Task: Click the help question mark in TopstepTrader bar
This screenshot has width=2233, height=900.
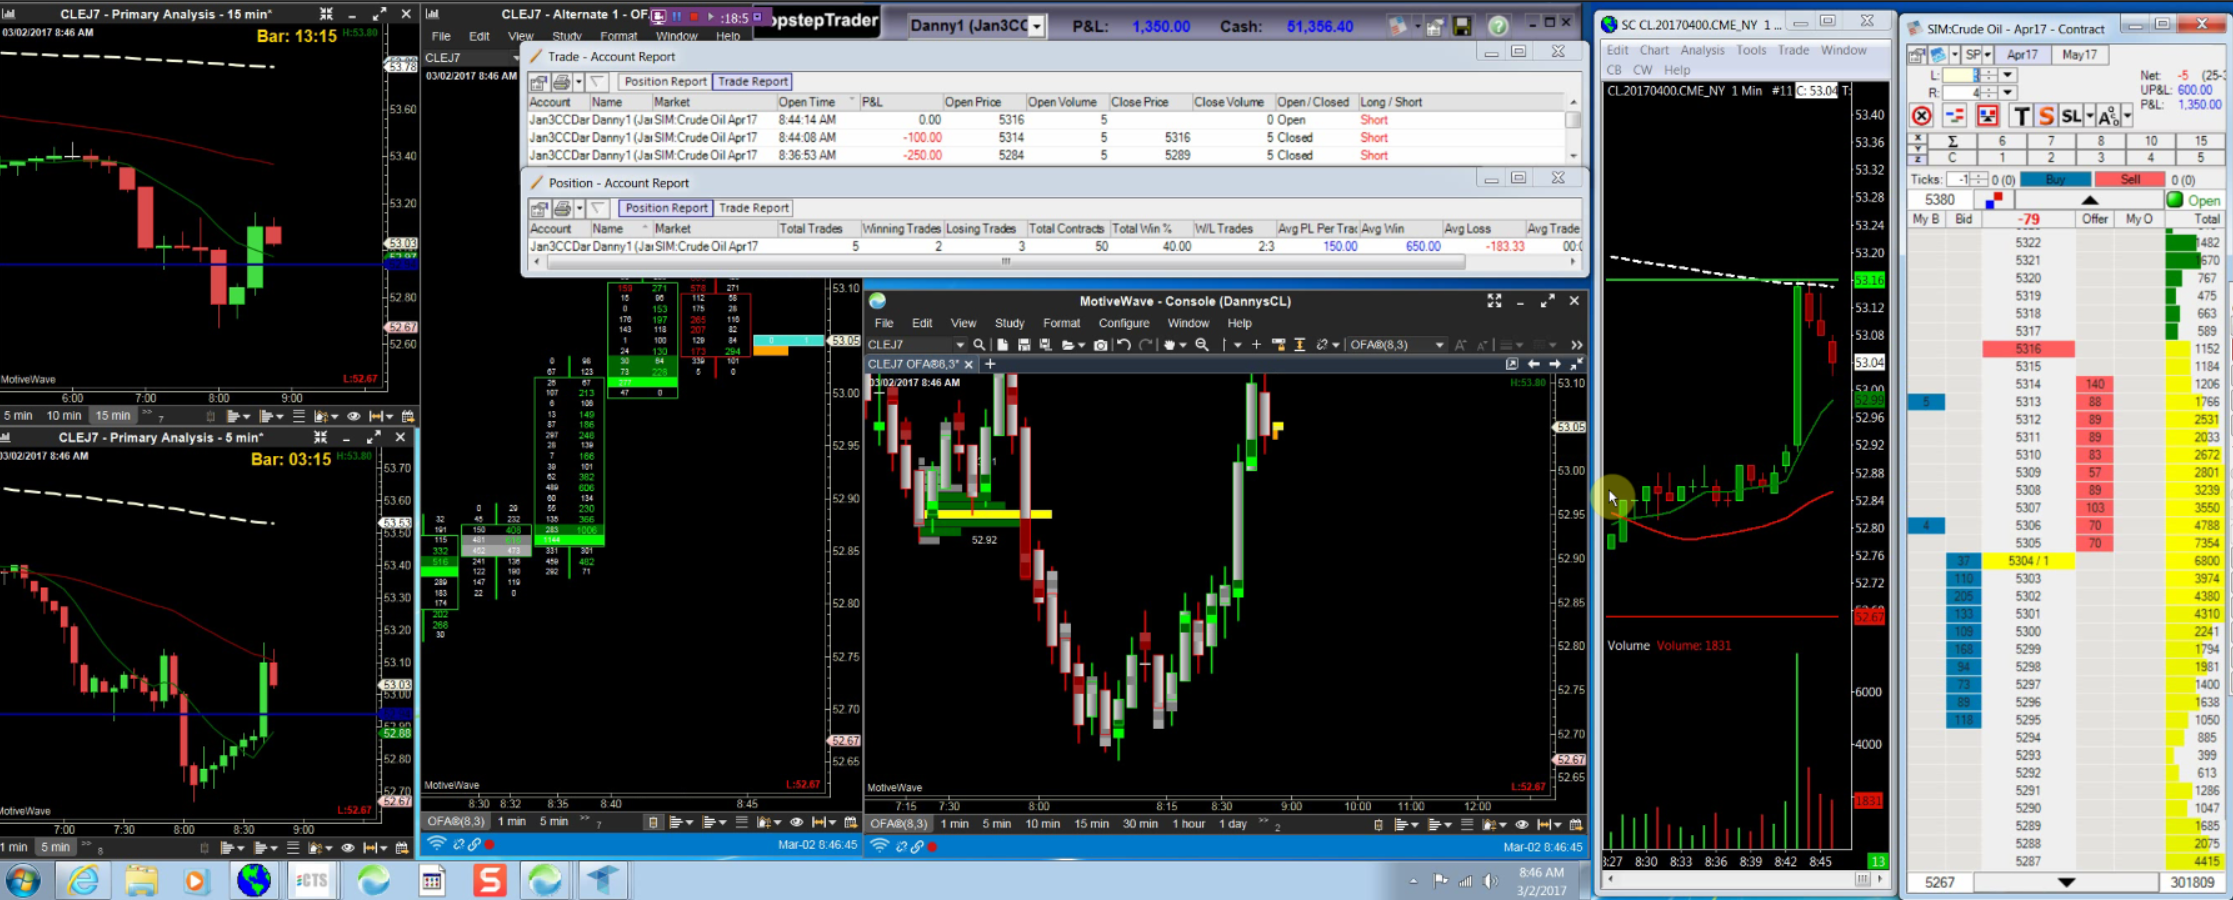Action: pyautogui.click(x=1497, y=26)
